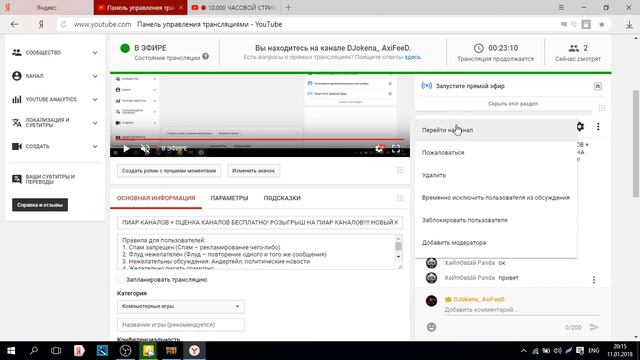Viewport: 640px width, 360px height.
Task: Play the live stream preview
Action: click(x=126, y=149)
